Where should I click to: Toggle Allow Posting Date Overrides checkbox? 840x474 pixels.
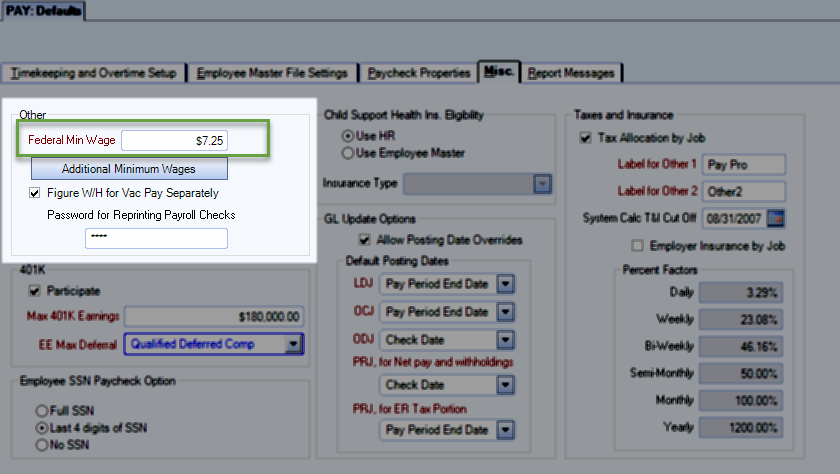[x=364, y=240]
